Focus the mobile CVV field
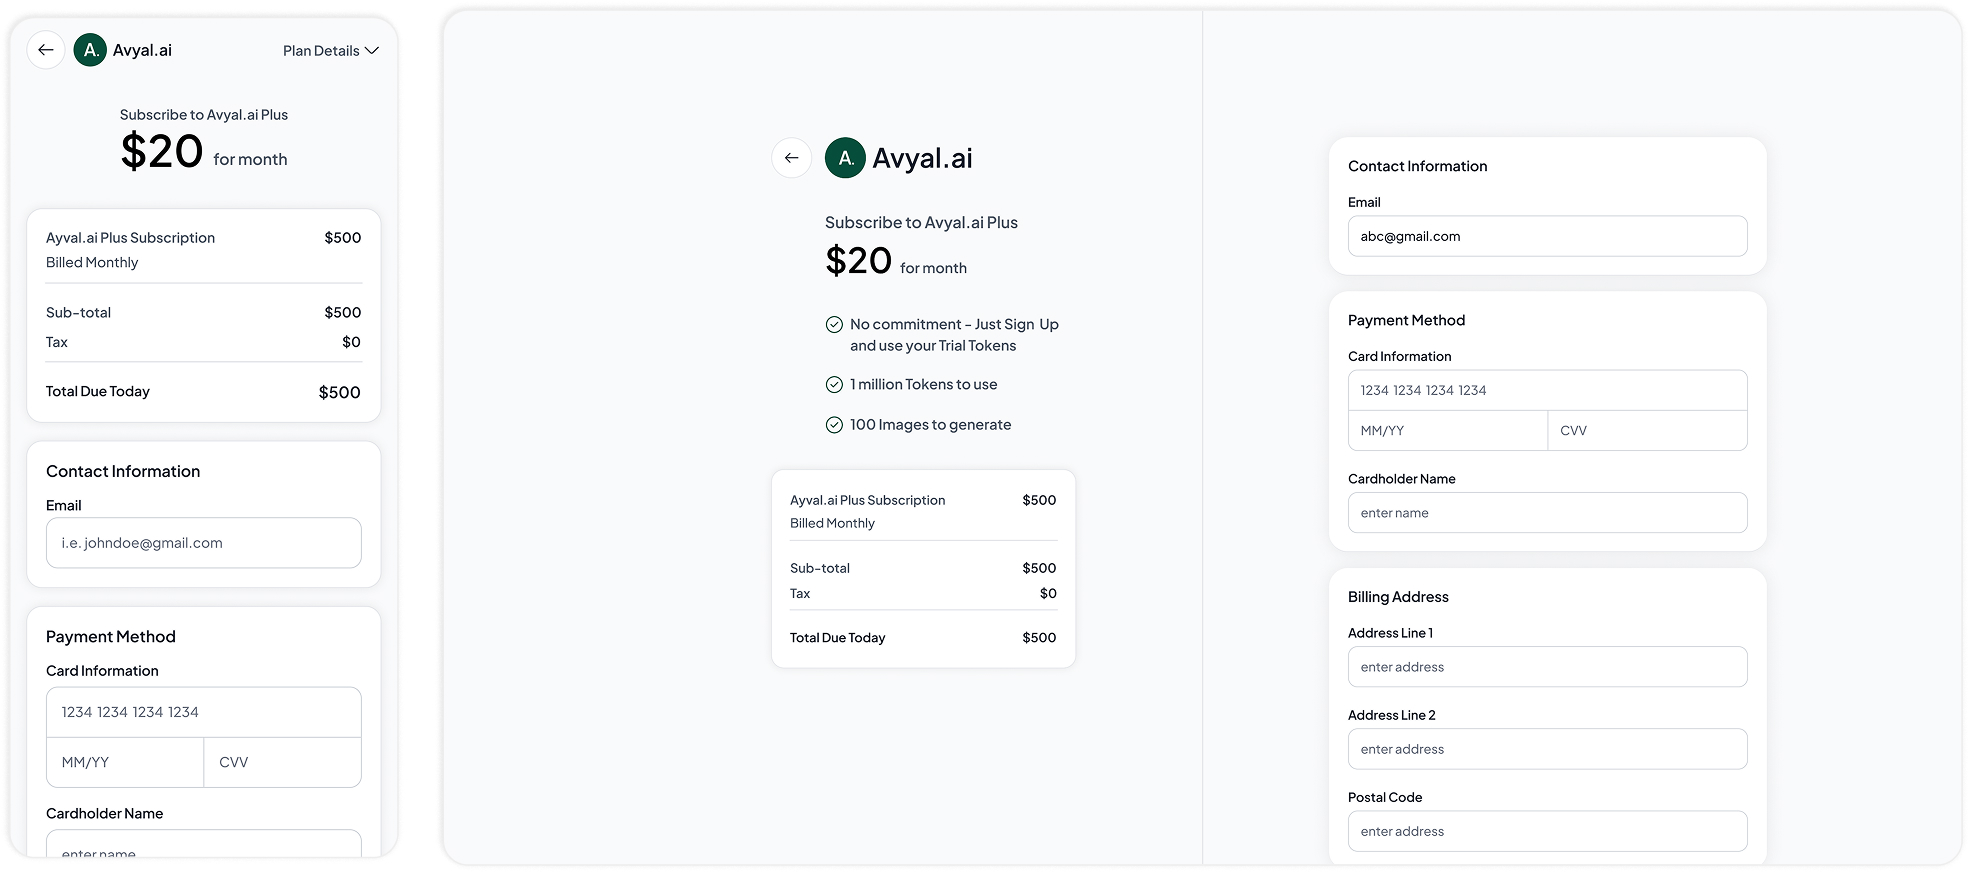This screenshot has width=1972, height=875. click(283, 762)
